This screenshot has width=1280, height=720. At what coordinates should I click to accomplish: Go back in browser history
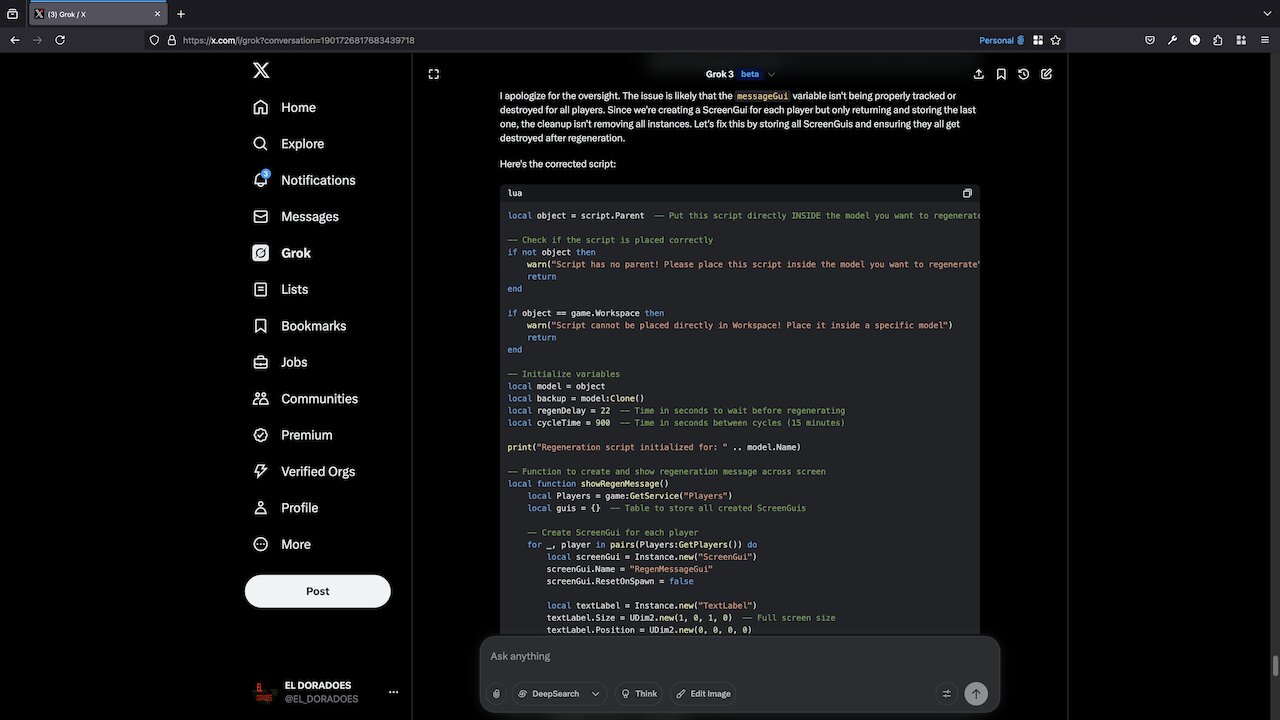click(x=15, y=40)
